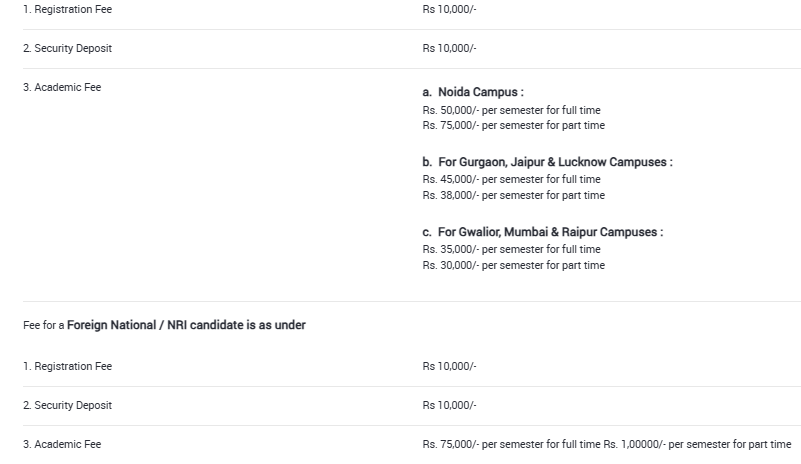
Task: Click Registration Fee label in the NRI section
Action: [x=67, y=366]
